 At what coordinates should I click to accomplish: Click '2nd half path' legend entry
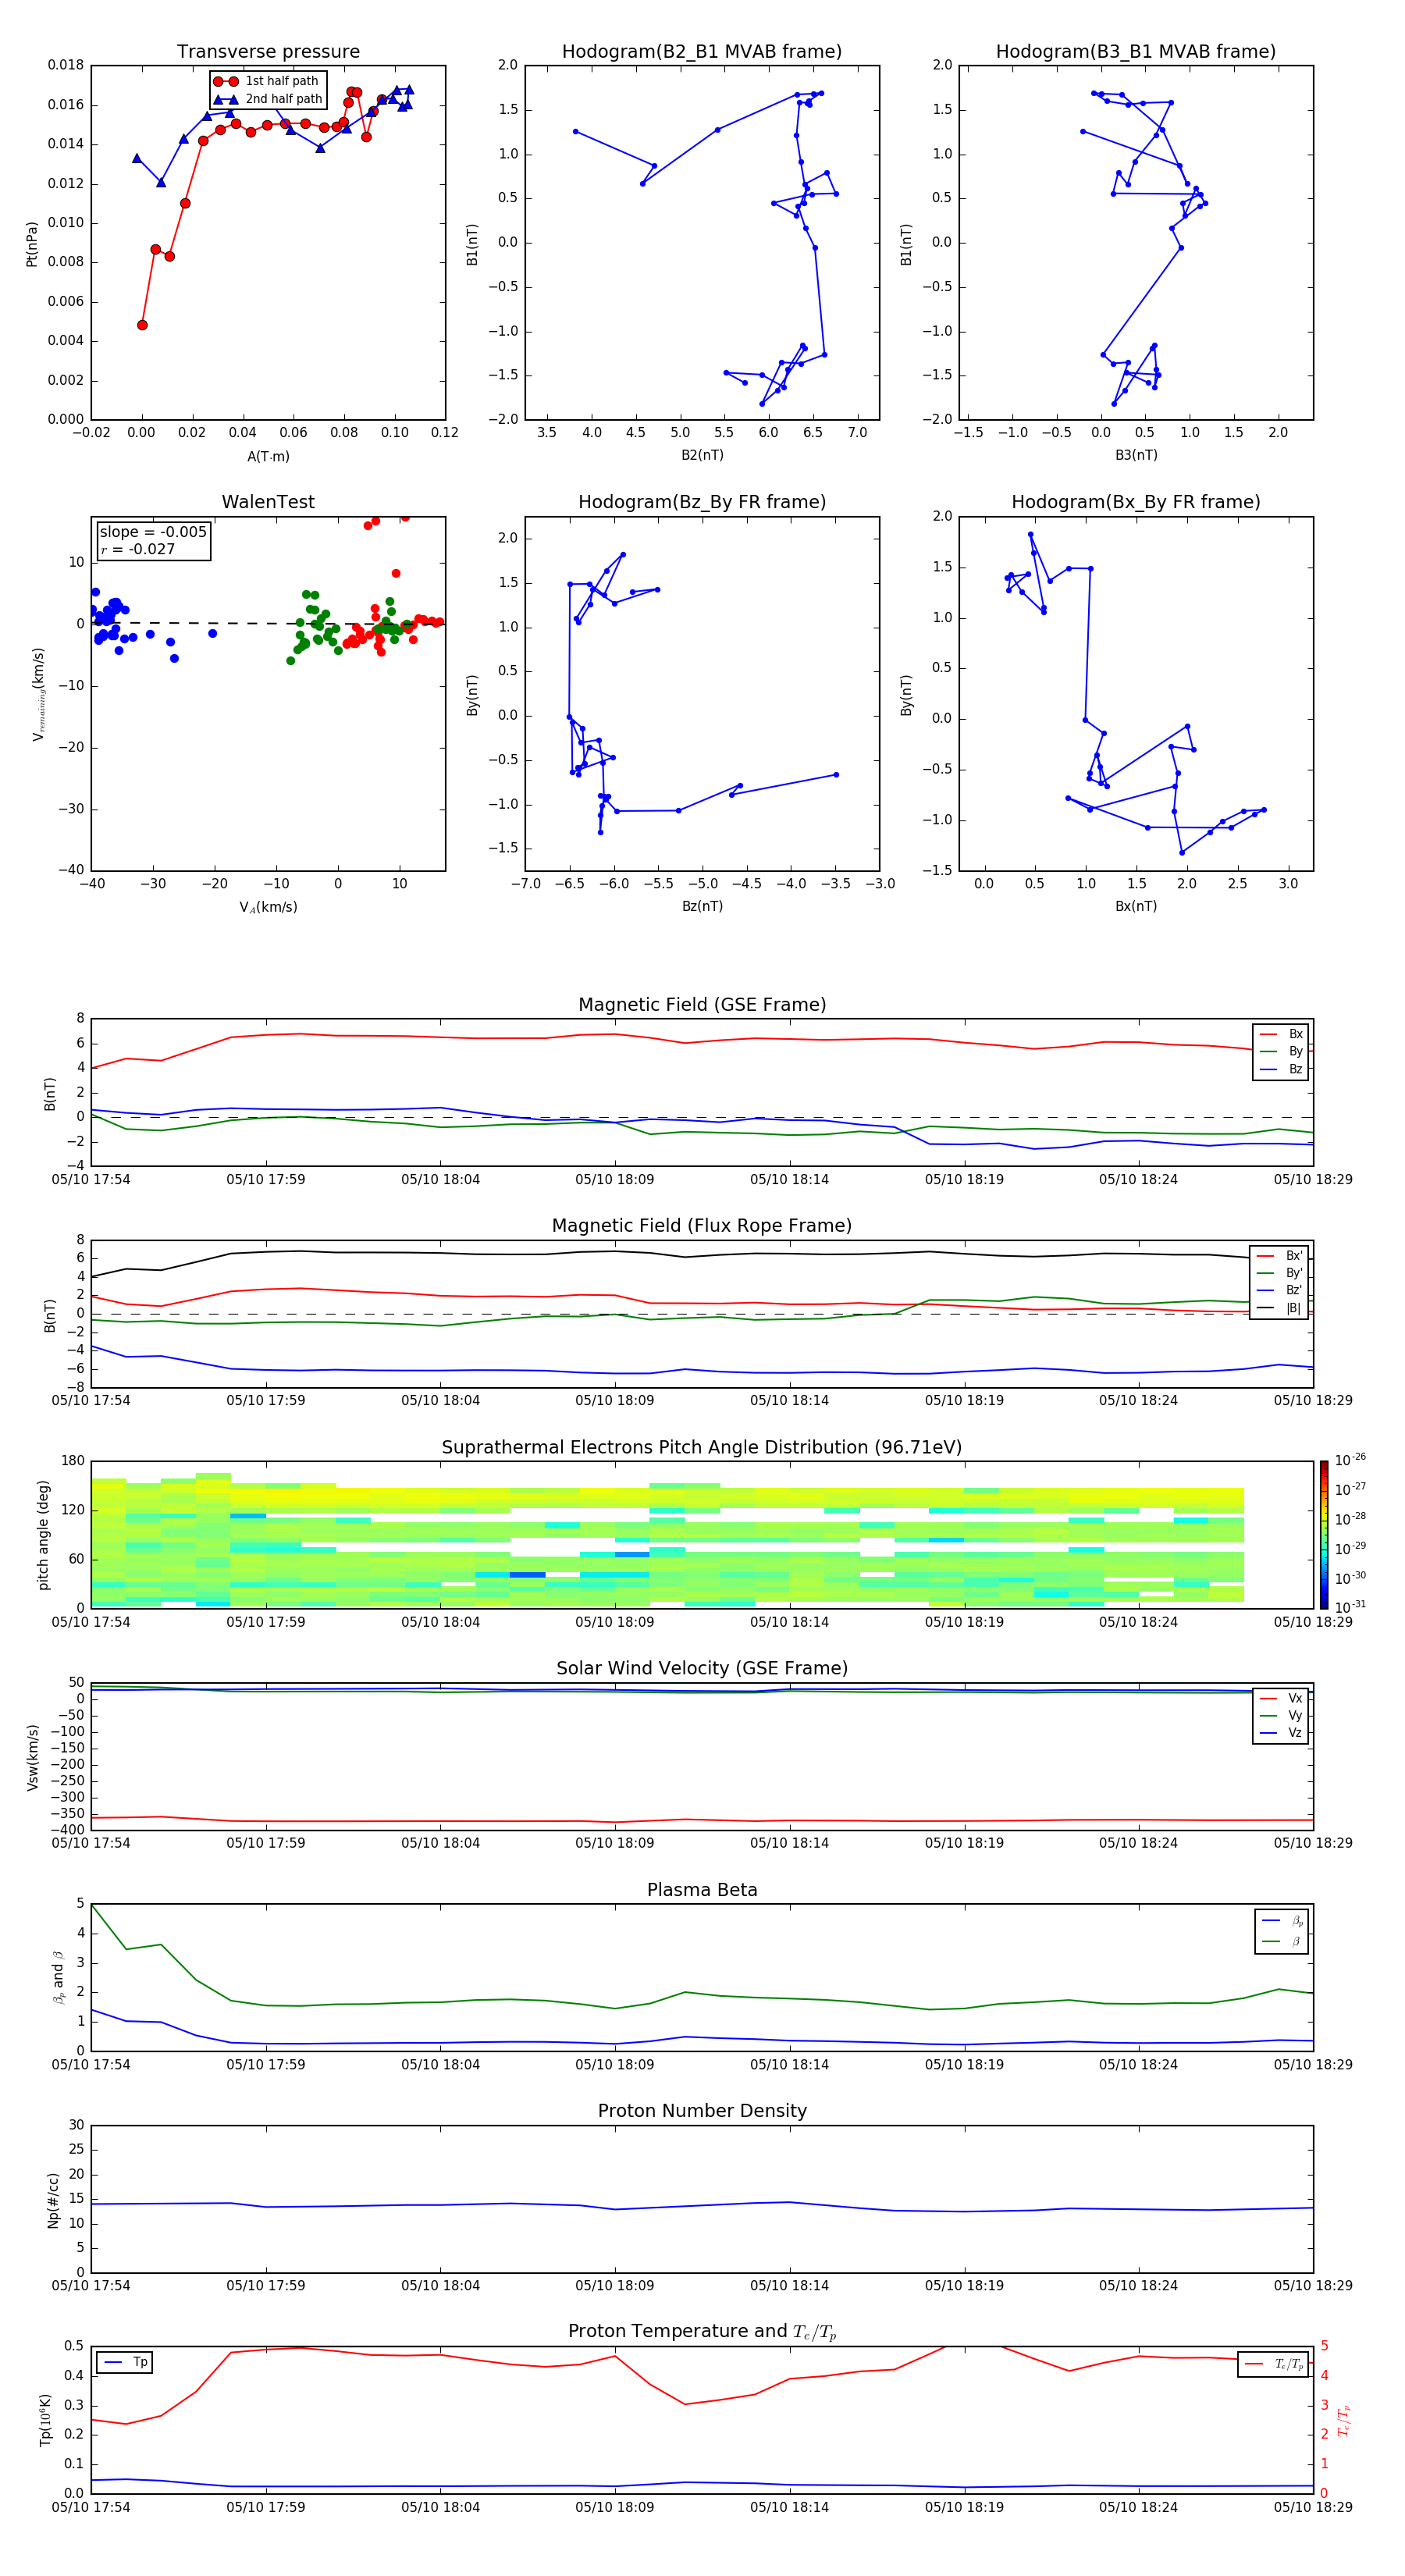click(268, 99)
